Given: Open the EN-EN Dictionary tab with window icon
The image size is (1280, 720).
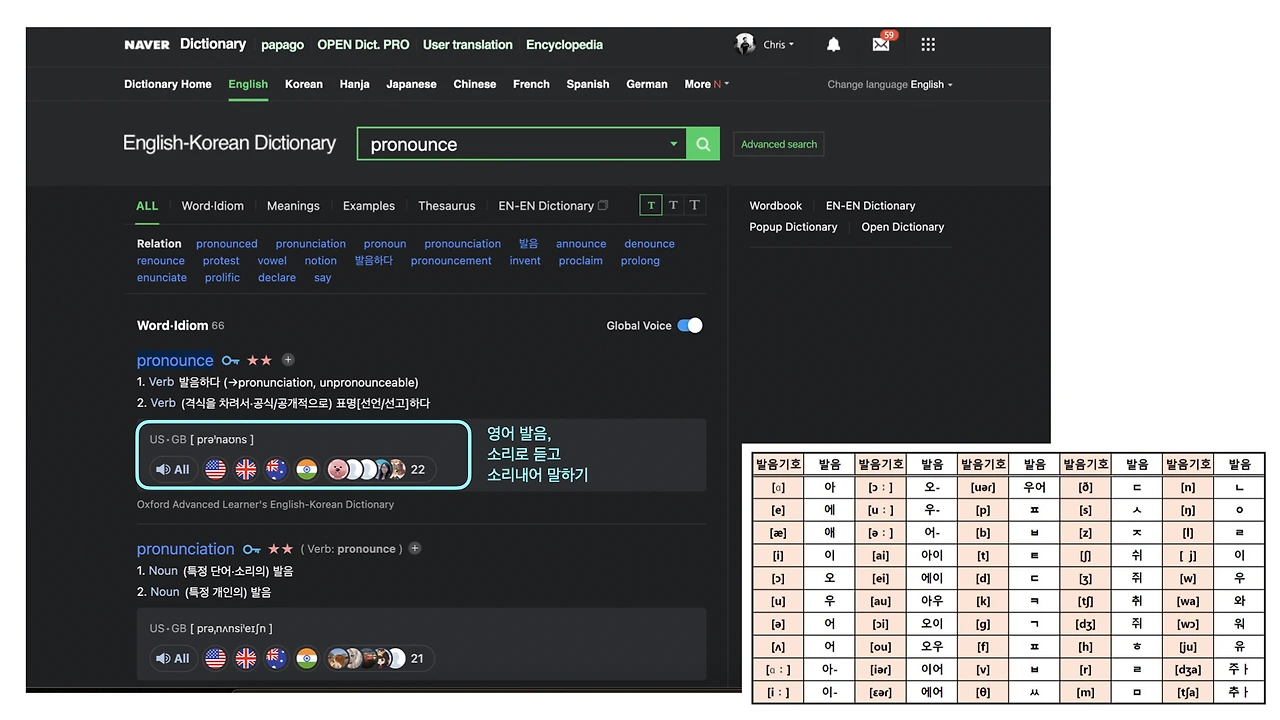Looking at the screenshot, I should [553, 206].
